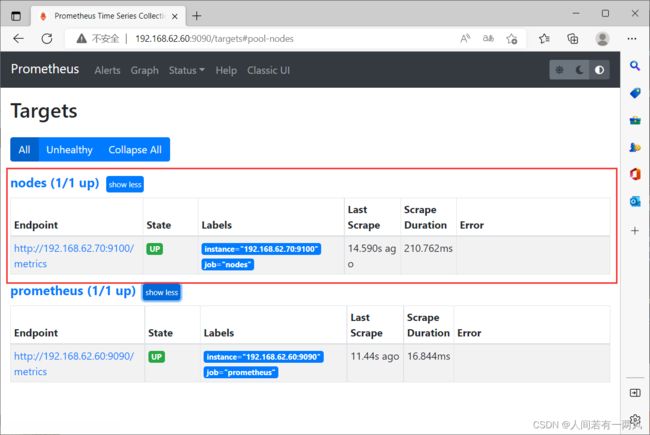
Task: Open sidebar shopping tag icon
Action: click(635, 93)
